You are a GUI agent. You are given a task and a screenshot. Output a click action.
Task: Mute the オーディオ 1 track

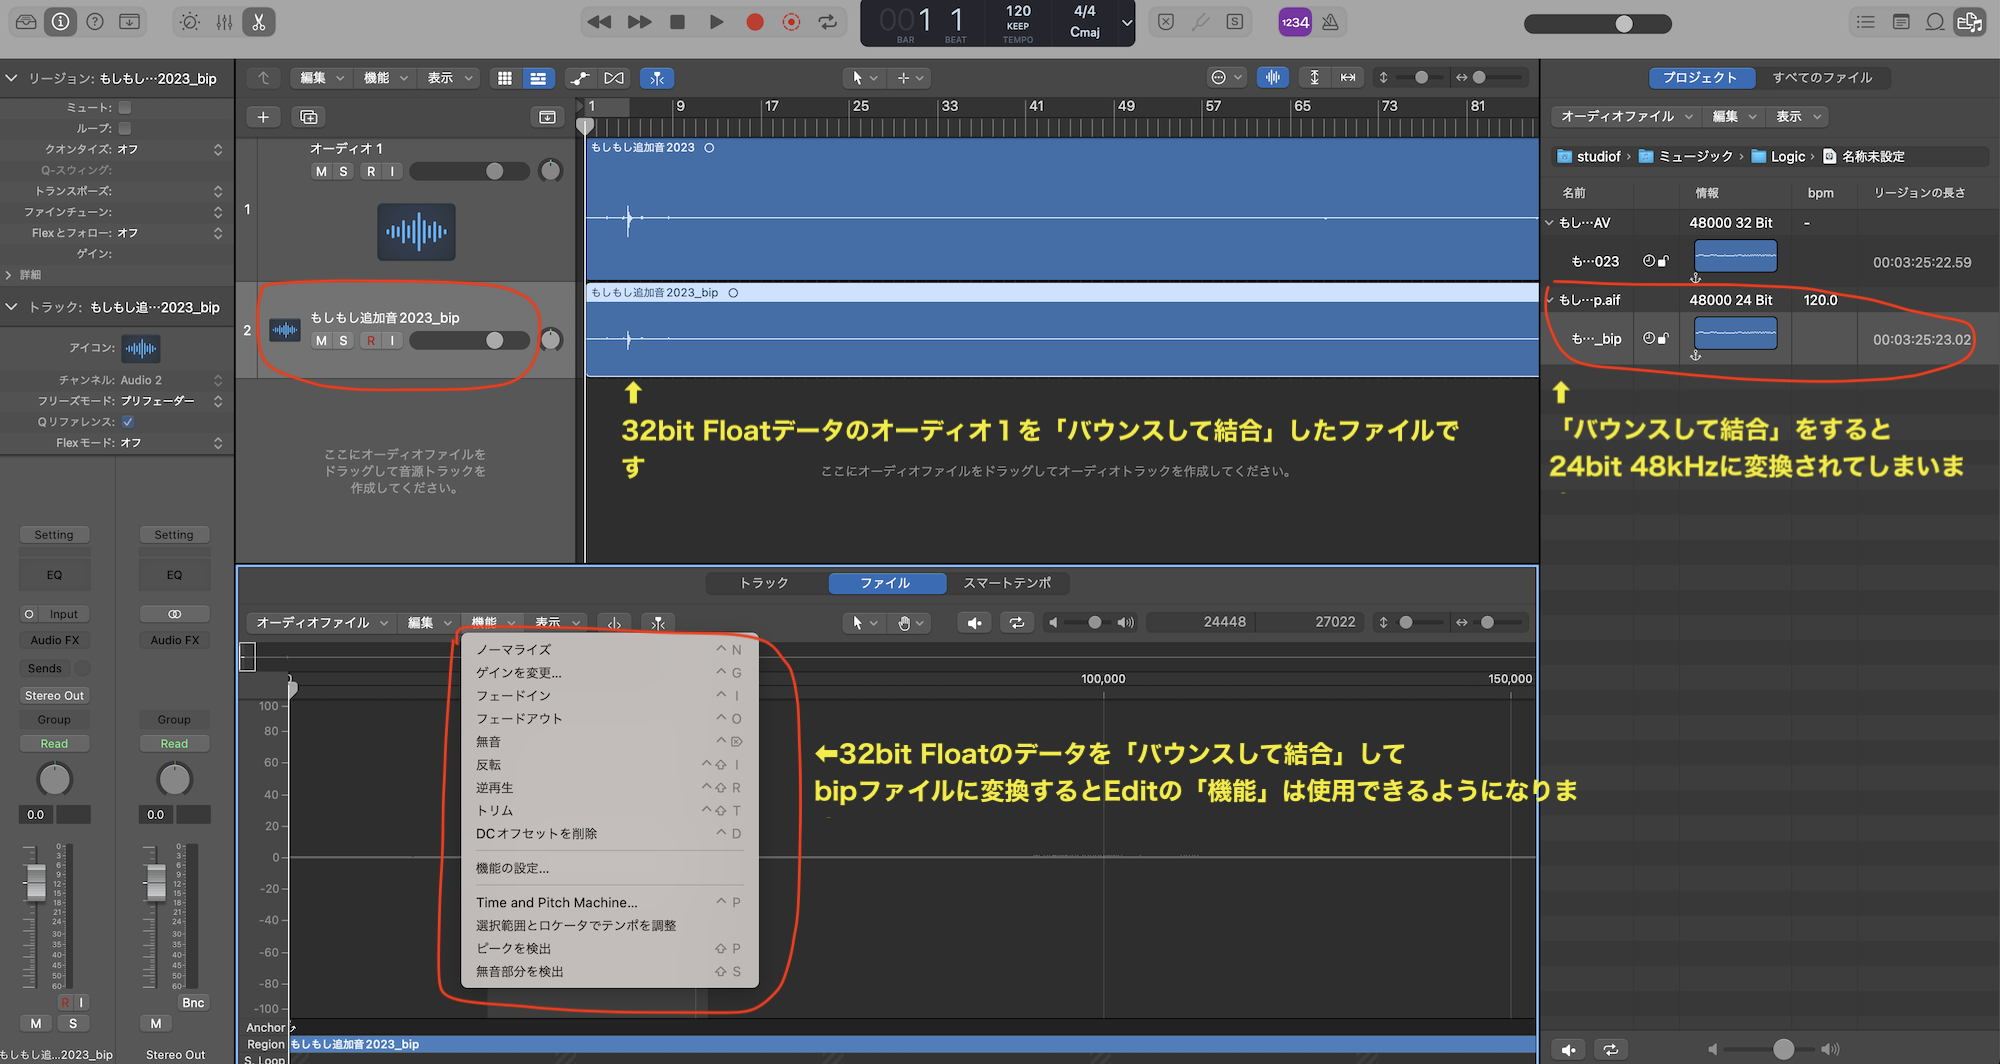coord(321,171)
